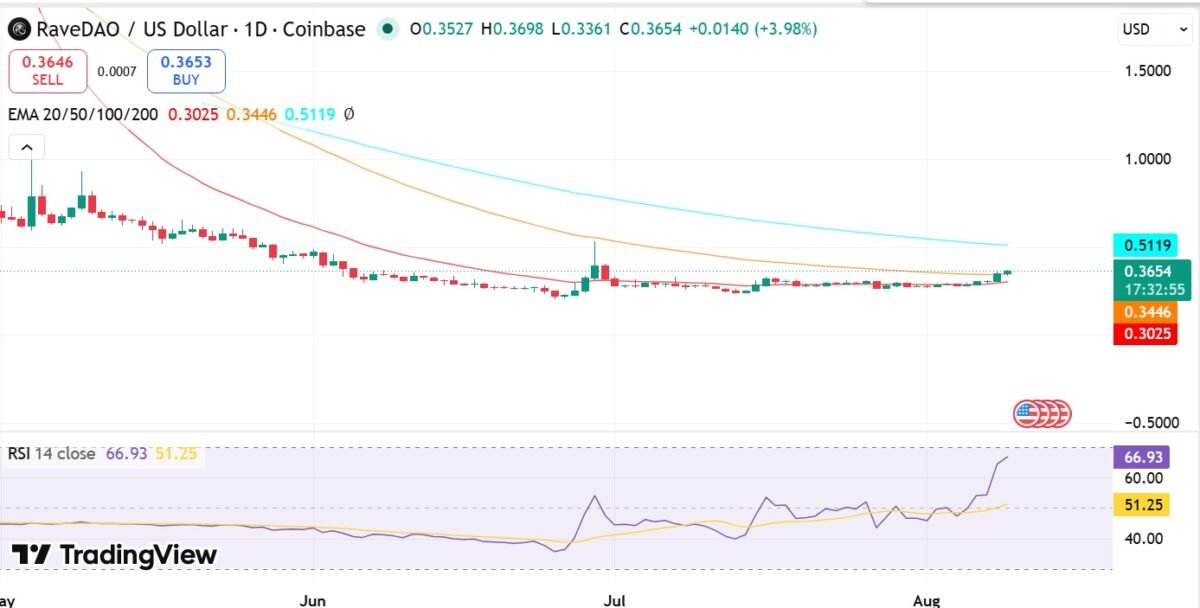1200x608 pixels.
Task: Click the yellow RSI value 51.25 in legend
Action: pos(176,454)
